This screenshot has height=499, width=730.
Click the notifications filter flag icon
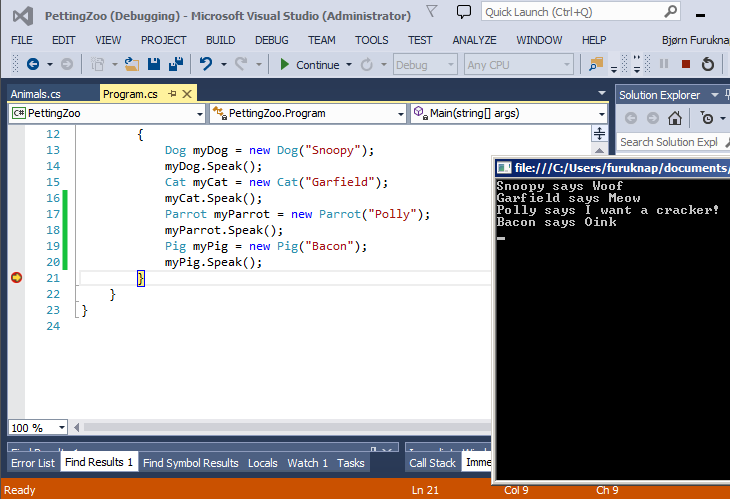pos(432,11)
